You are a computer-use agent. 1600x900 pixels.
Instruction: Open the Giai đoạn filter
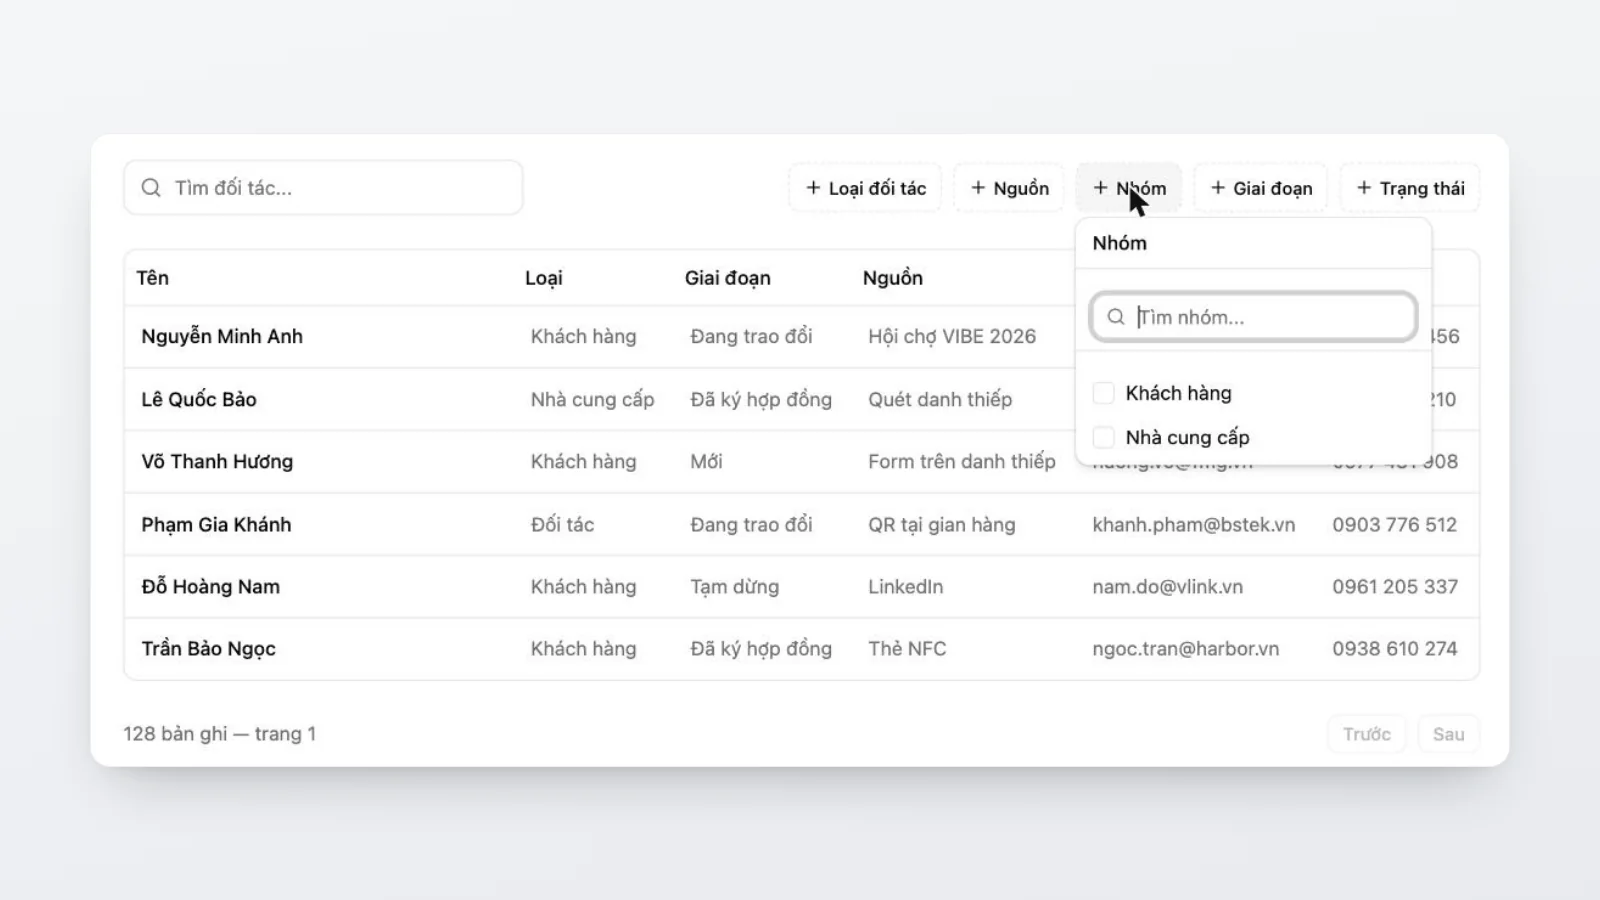[x=1261, y=188]
